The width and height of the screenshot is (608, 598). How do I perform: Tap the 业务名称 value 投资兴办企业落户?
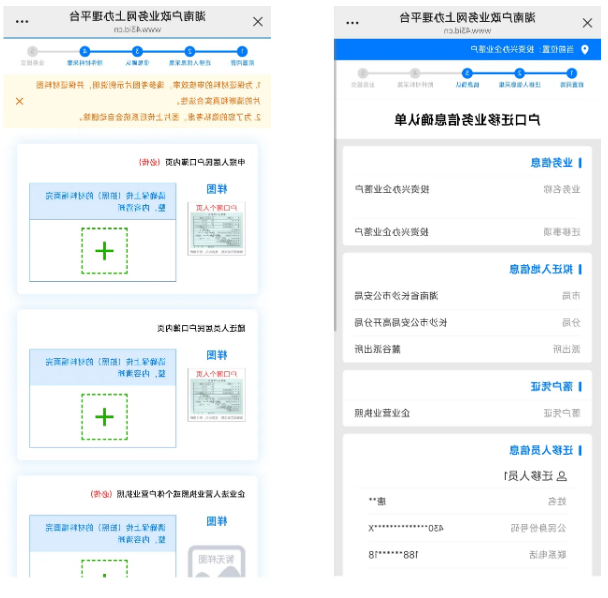click(392, 189)
